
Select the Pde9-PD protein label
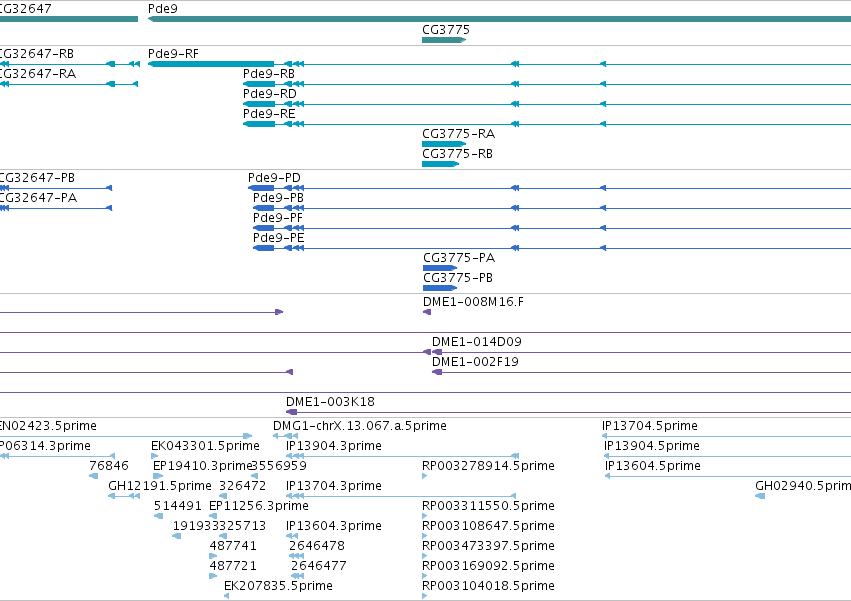pos(274,178)
